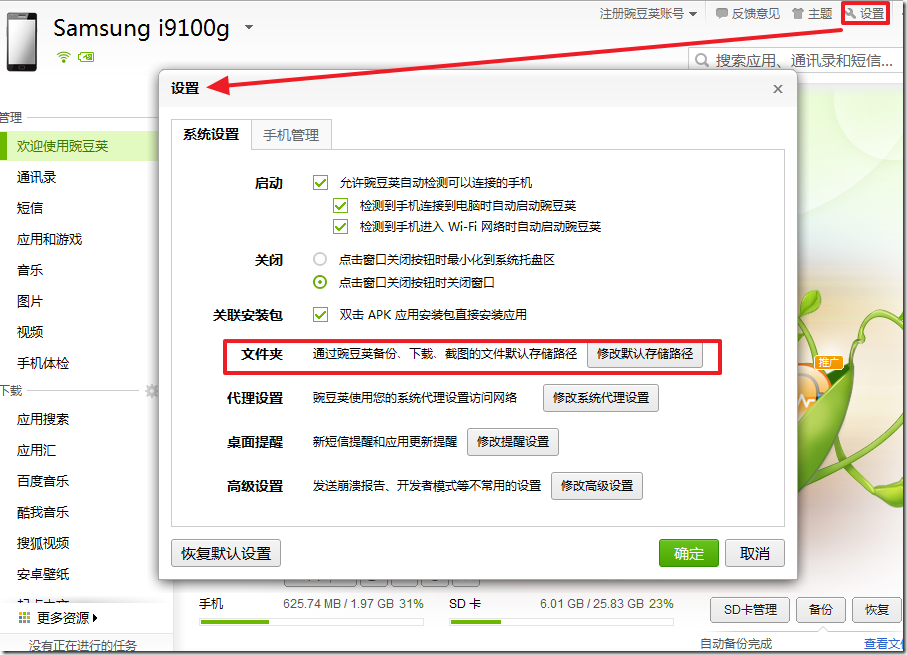This screenshot has width=907, height=655.
Task: Select close window on close button option
Action: click(320, 282)
